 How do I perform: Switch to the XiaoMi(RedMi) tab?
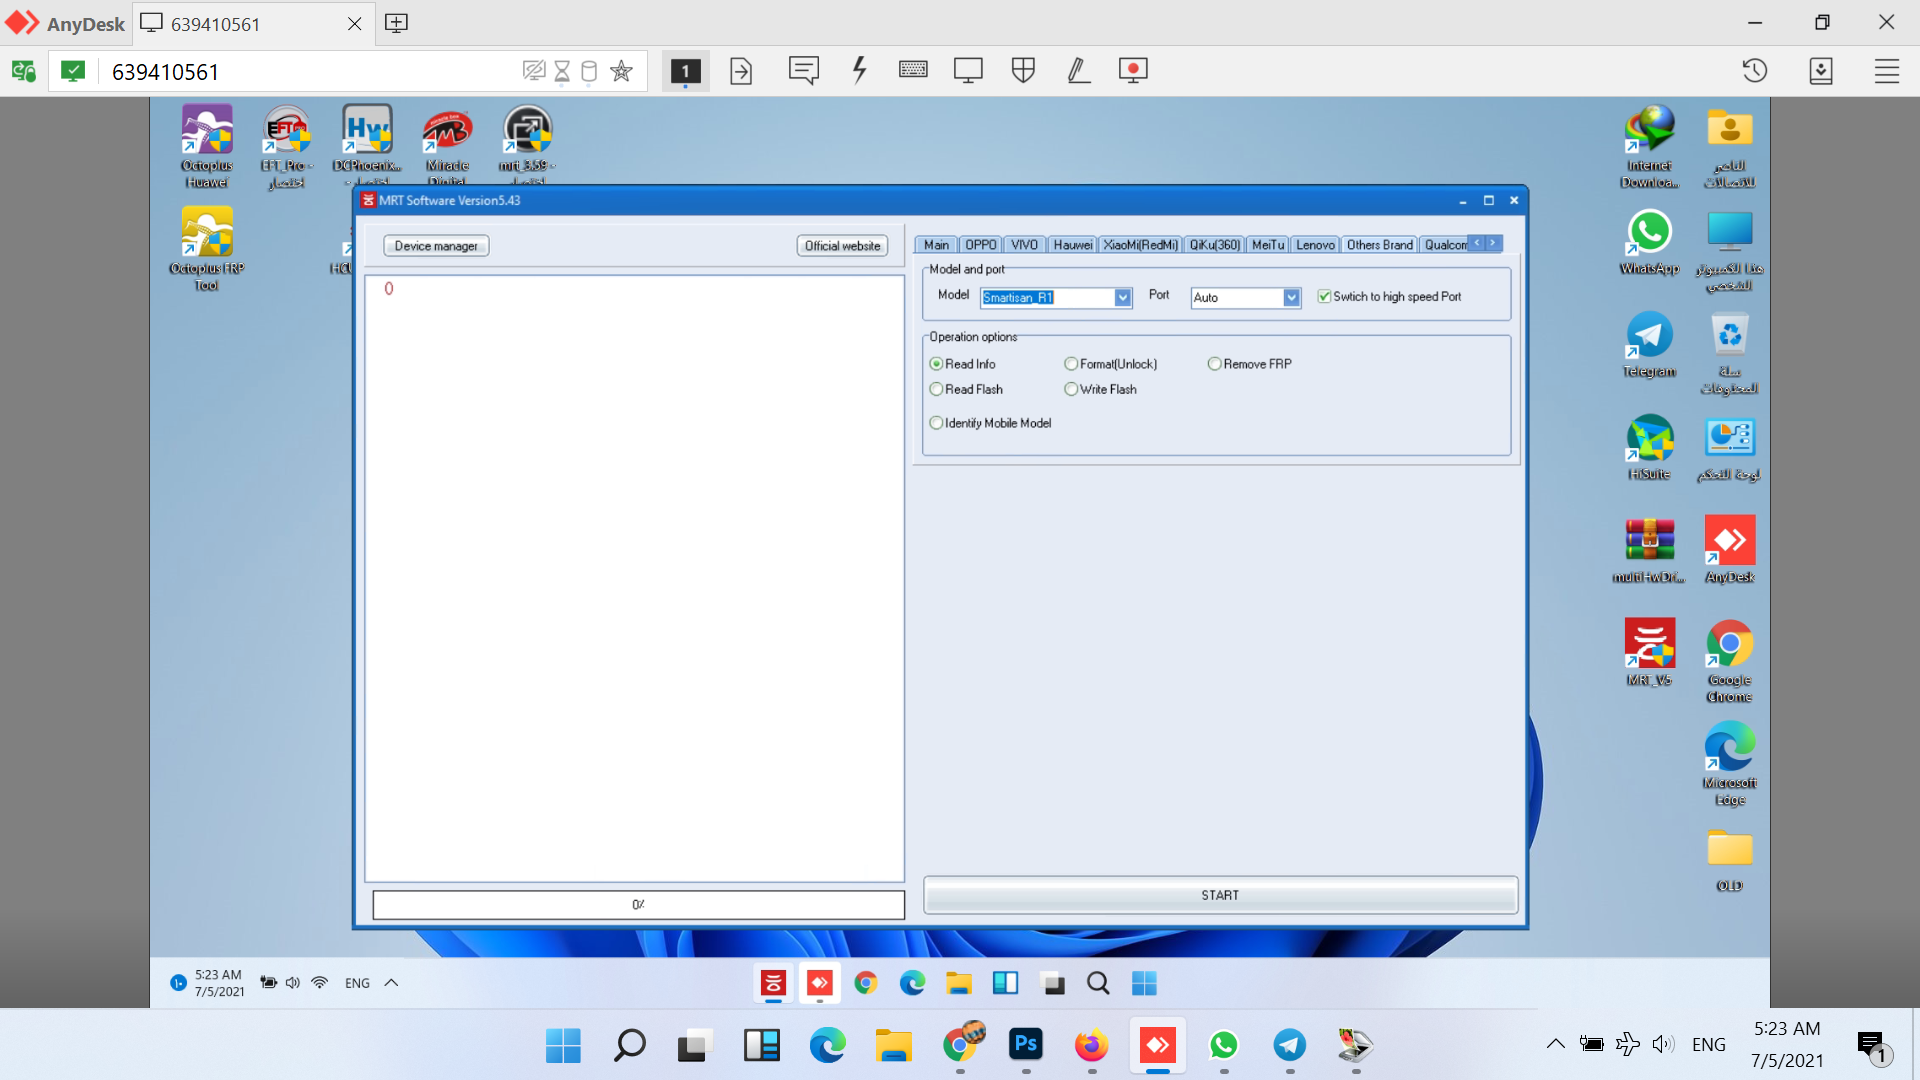click(x=1140, y=245)
